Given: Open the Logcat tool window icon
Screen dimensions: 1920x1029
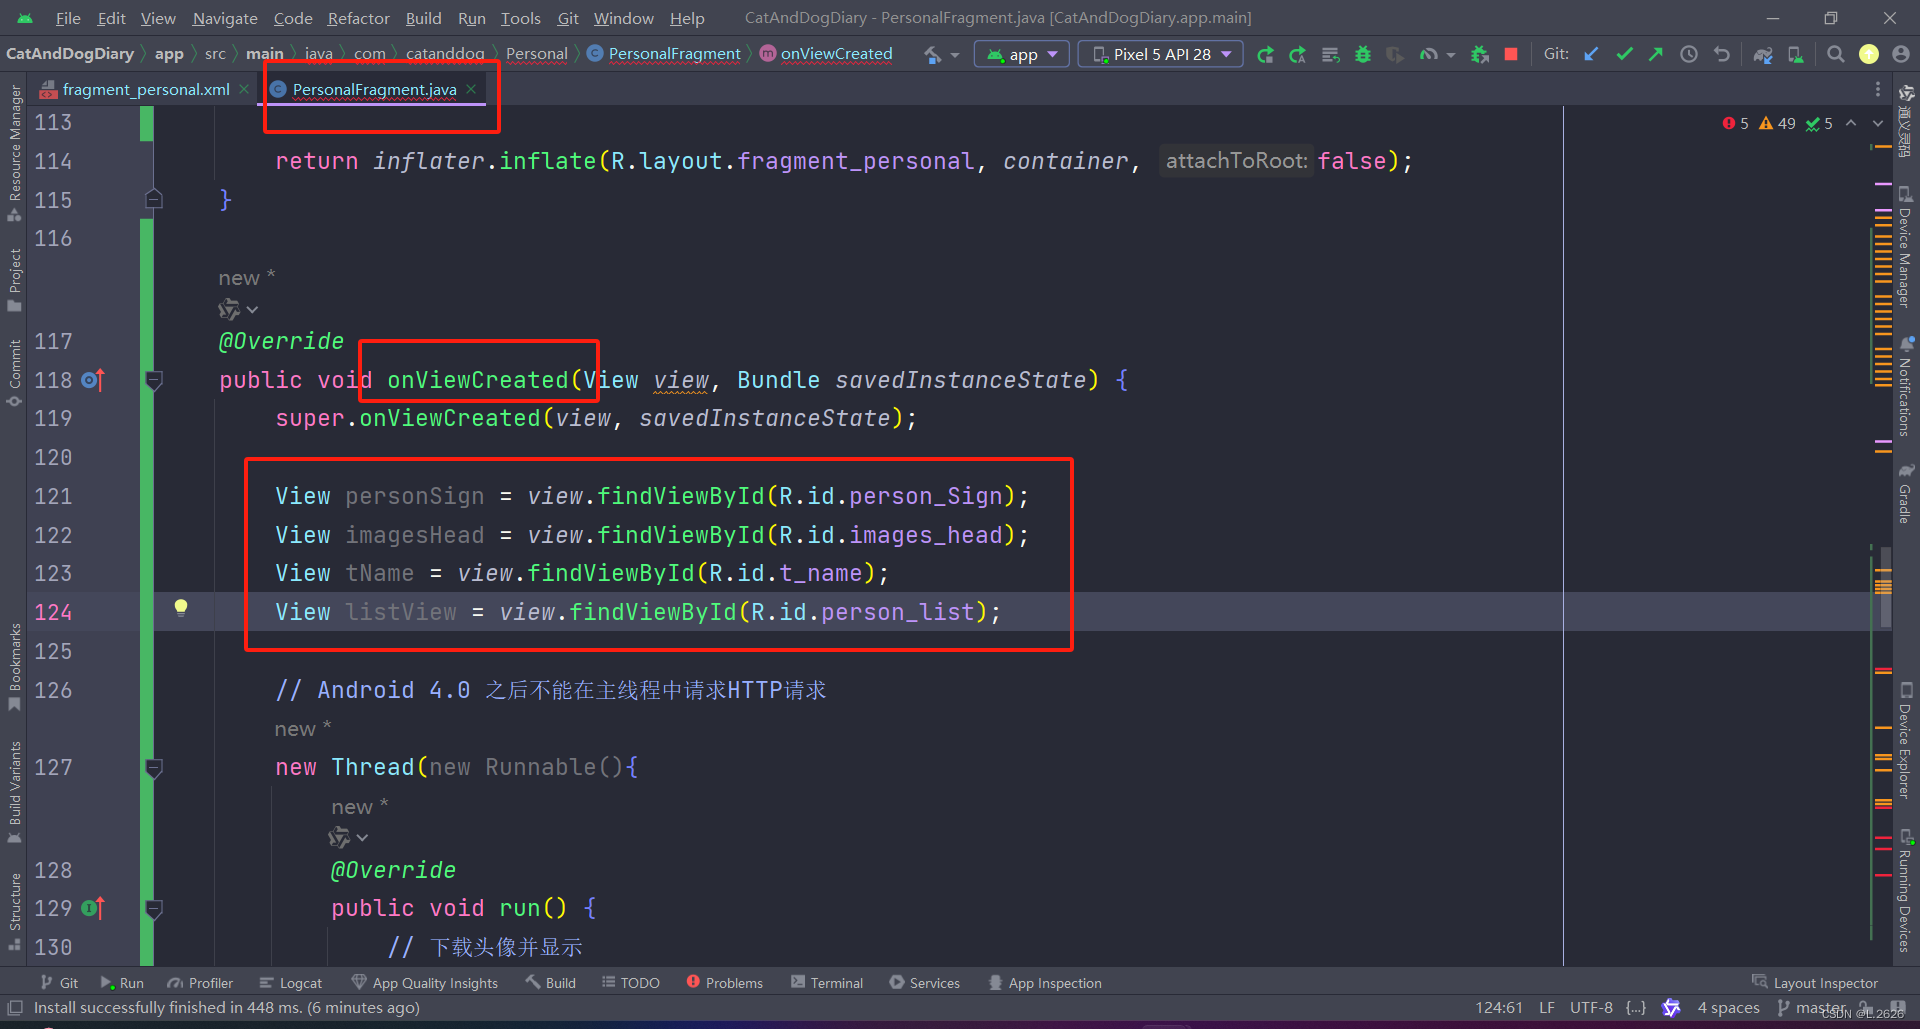Looking at the screenshot, I should point(290,982).
